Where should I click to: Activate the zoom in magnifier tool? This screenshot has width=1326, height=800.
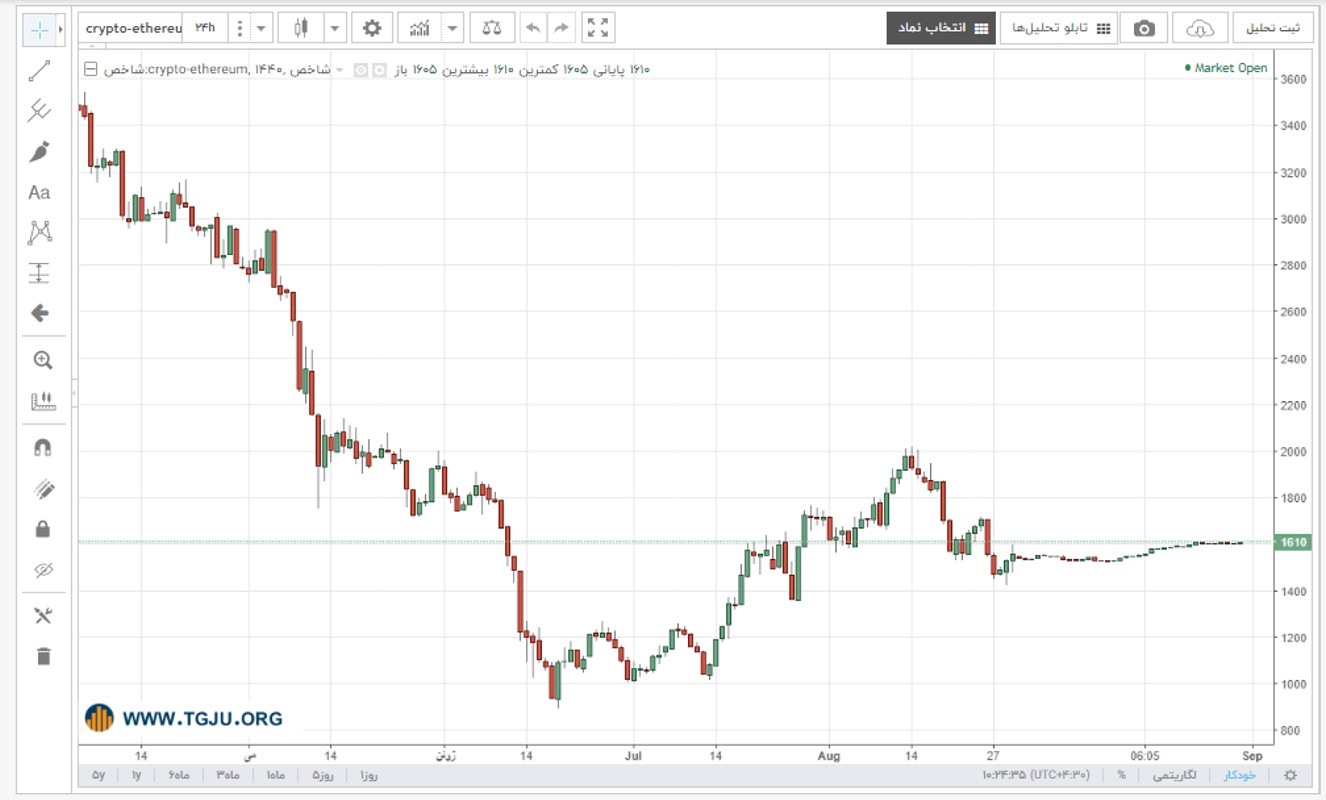(x=42, y=360)
